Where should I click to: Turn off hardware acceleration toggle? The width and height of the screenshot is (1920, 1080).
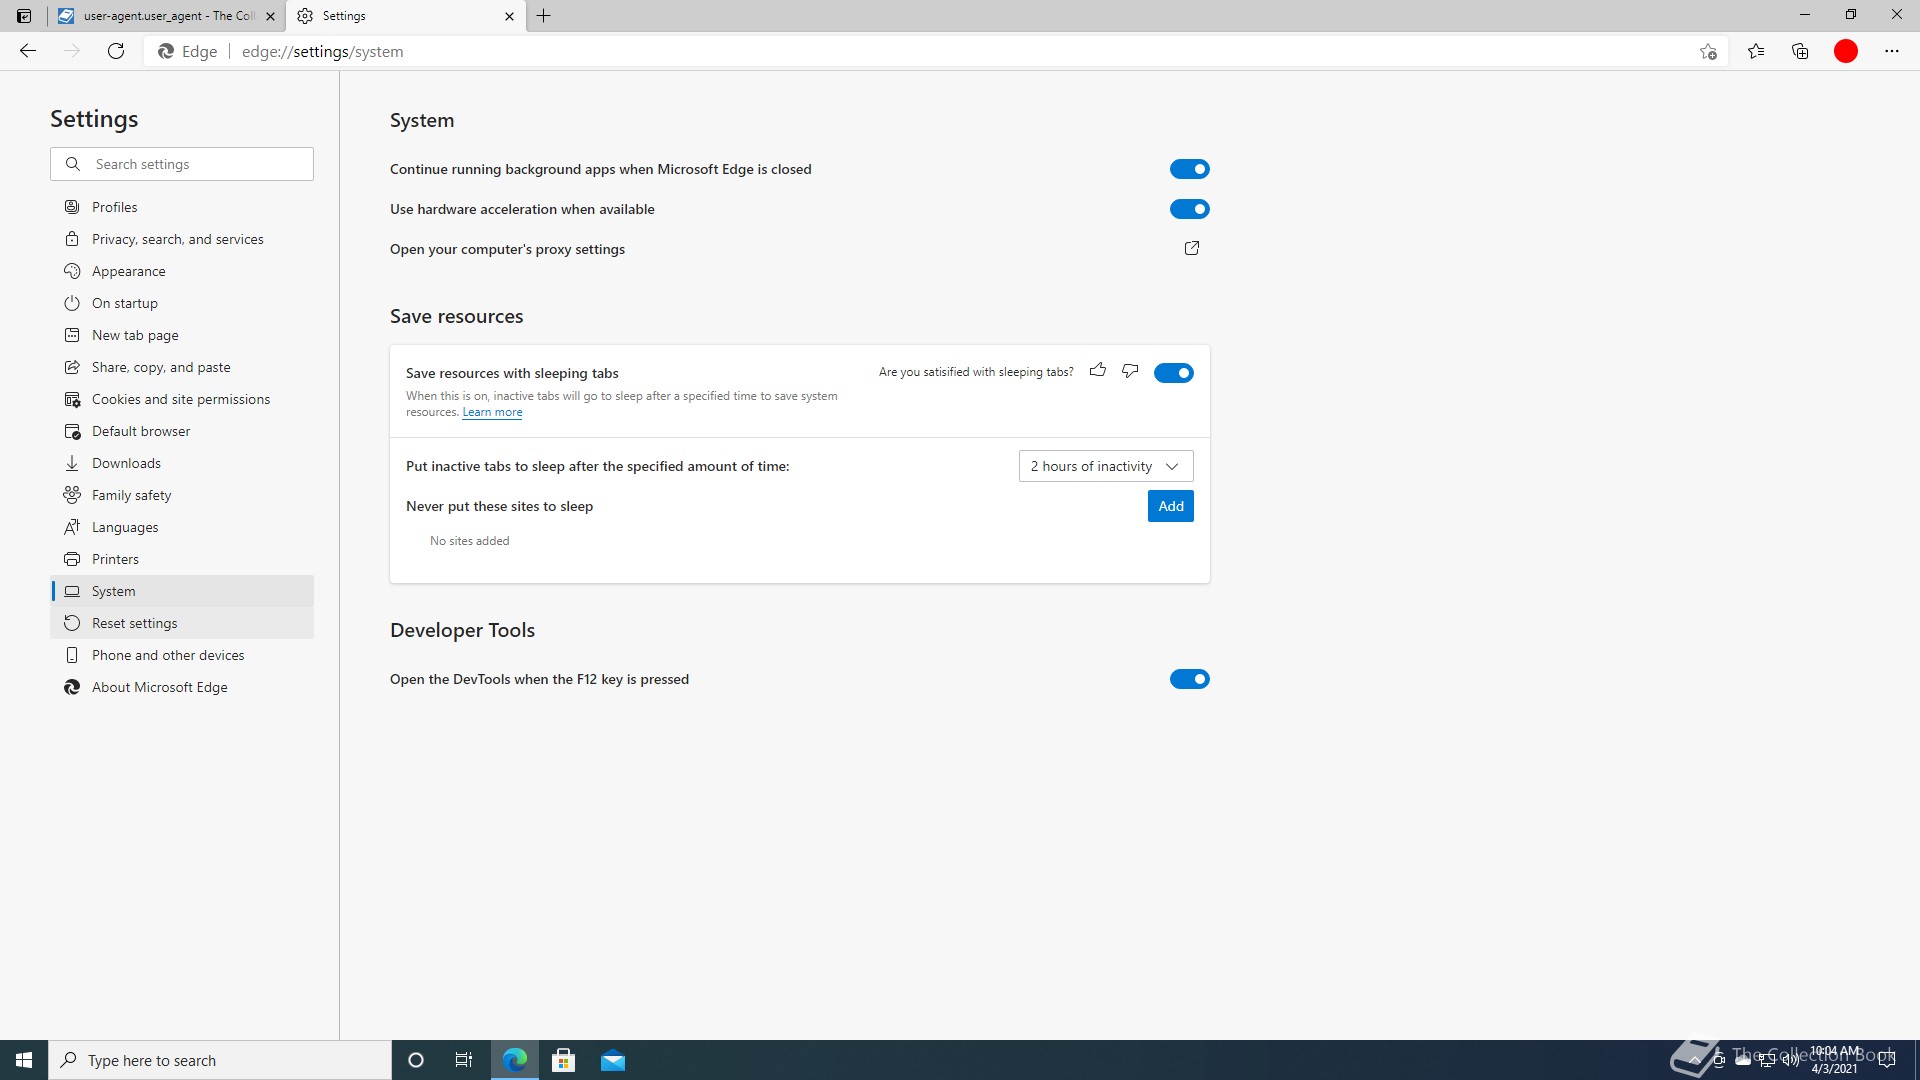point(1189,209)
